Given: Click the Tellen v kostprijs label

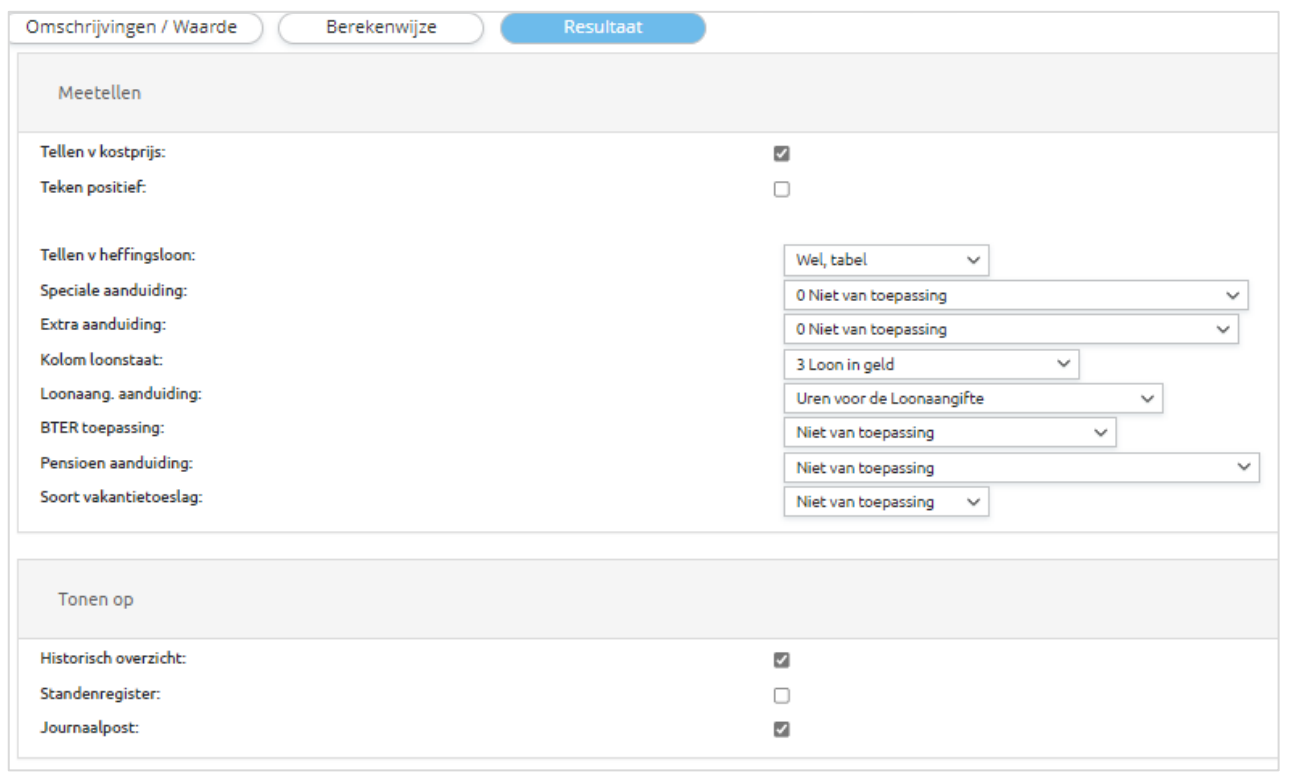Looking at the screenshot, I should click(x=103, y=152).
